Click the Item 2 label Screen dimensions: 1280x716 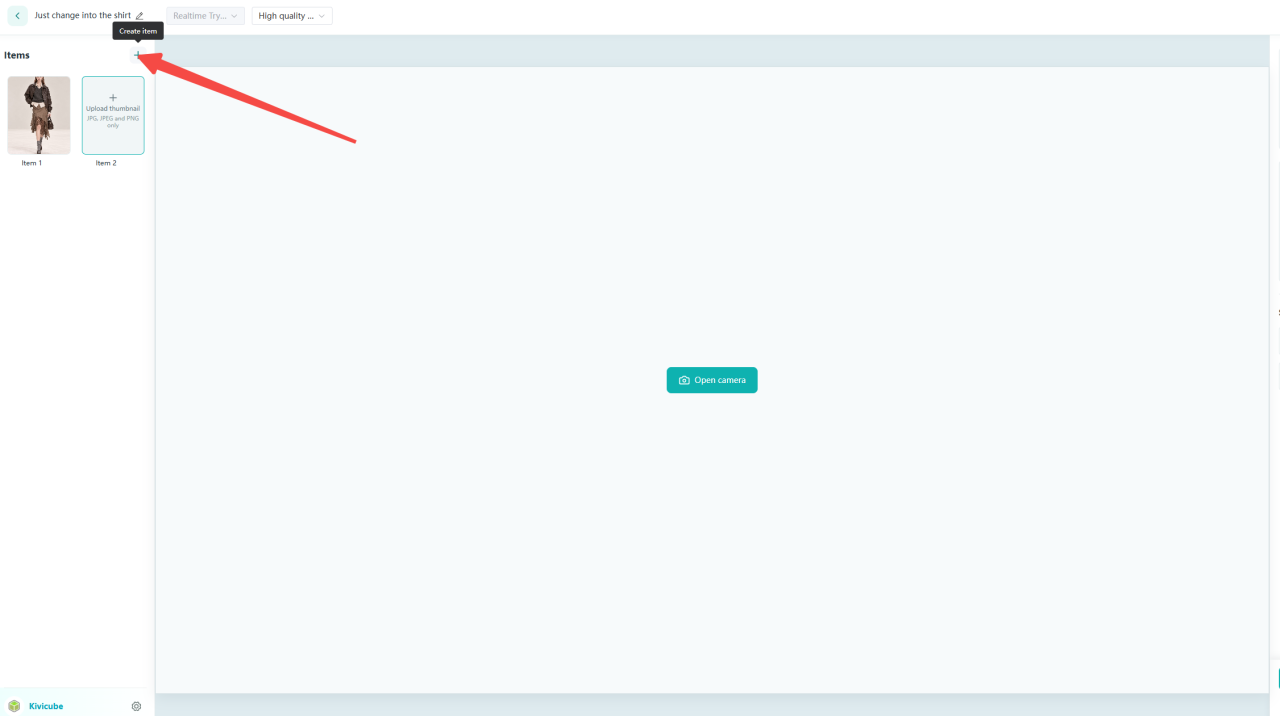click(x=106, y=163)
